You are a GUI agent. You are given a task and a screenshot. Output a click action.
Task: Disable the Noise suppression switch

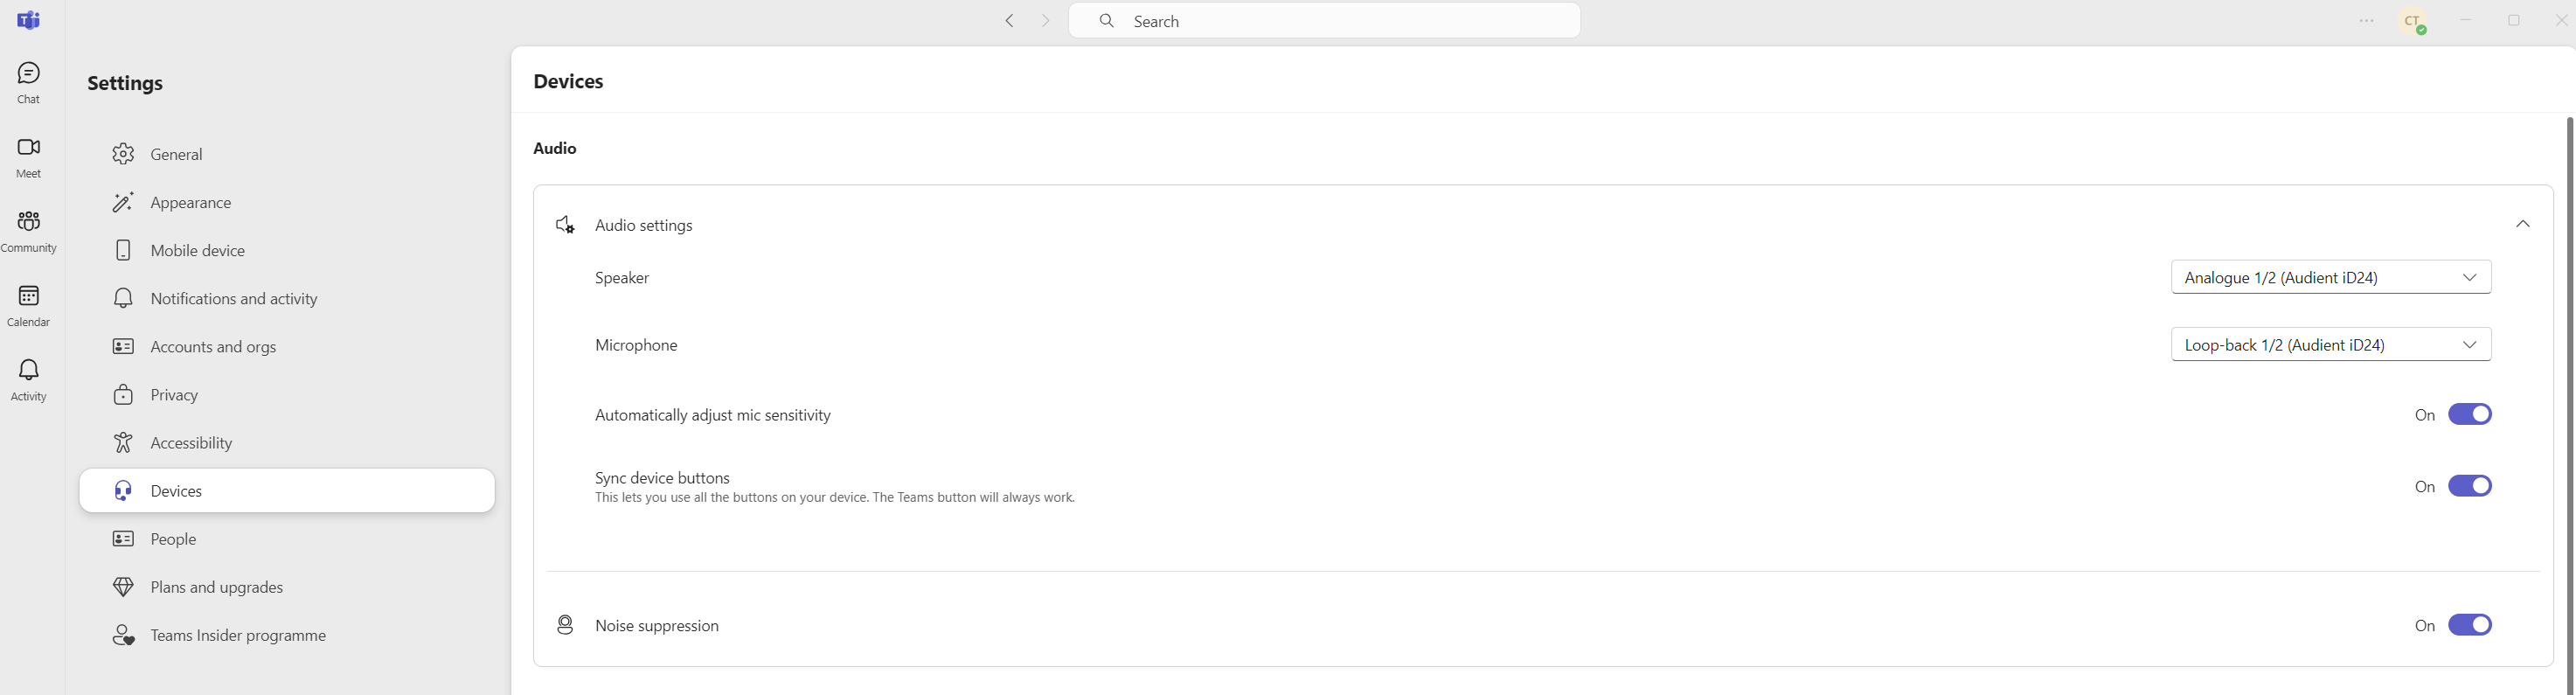pyautogui.click(x=2469, y=625)
